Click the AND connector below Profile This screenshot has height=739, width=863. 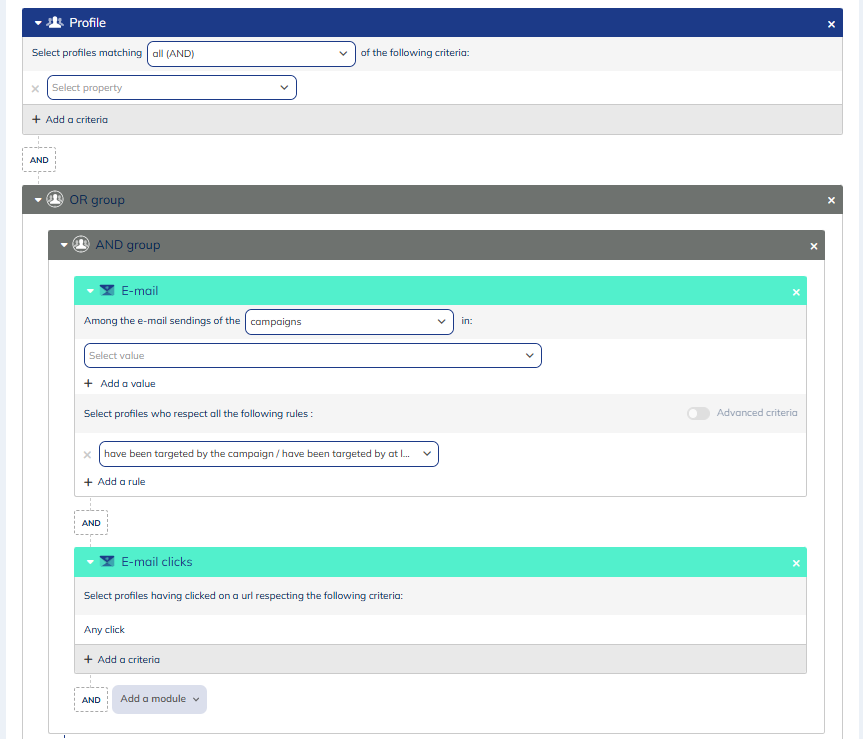pyautogui.click(x=39, y=160)
